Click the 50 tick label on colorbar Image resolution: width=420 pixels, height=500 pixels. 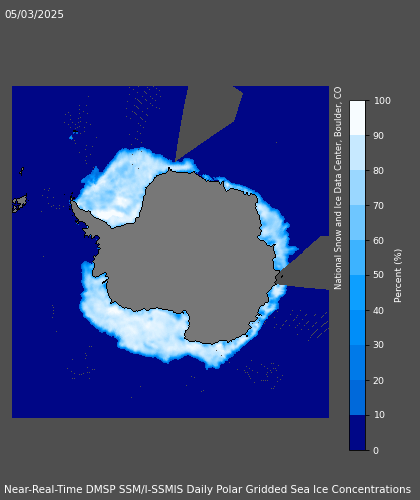tap(379, 275)
